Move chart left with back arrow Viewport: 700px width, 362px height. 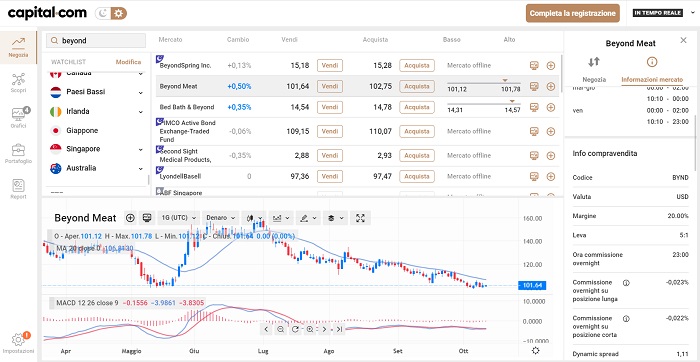[x=266, y=329]
